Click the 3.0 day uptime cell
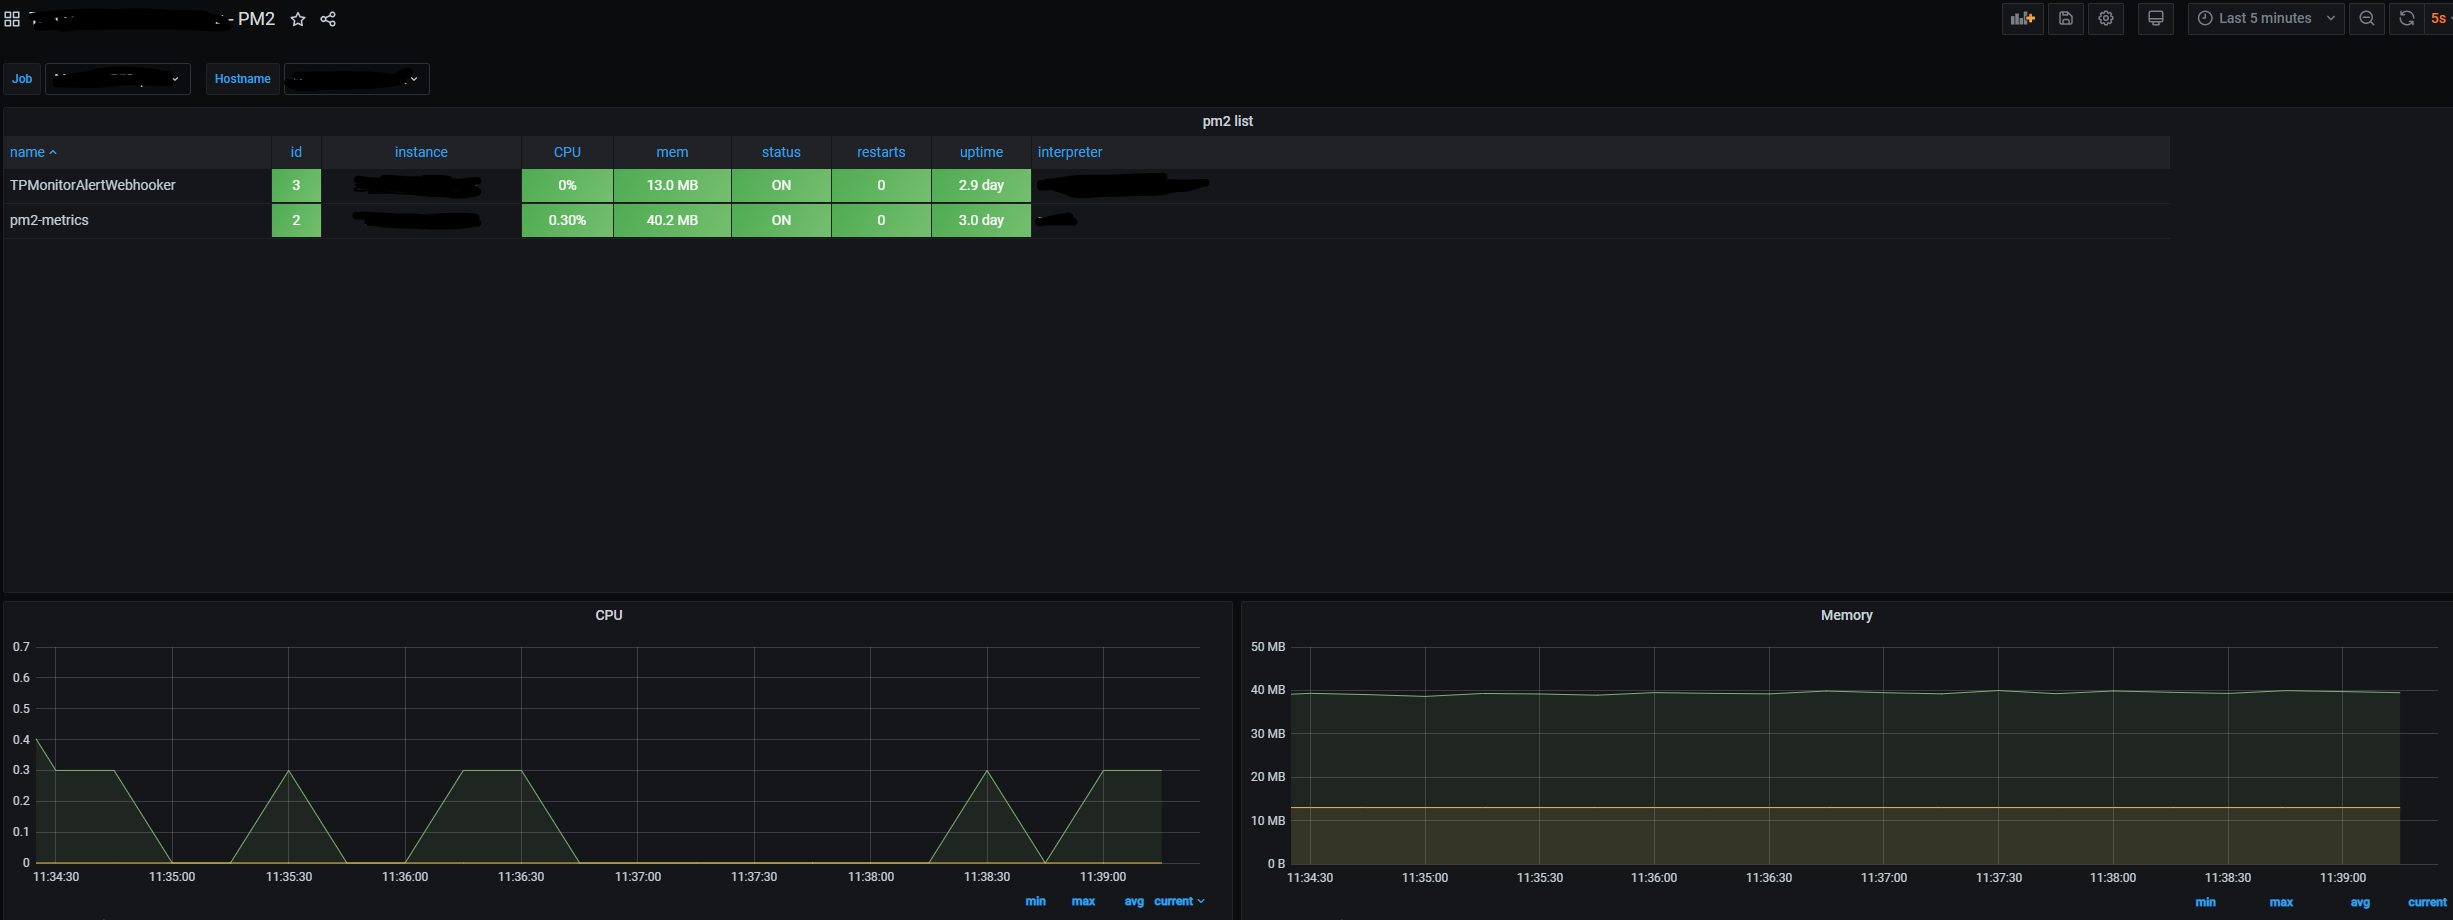This screenshot has height=920, width=2453. (x=981, y=220)
